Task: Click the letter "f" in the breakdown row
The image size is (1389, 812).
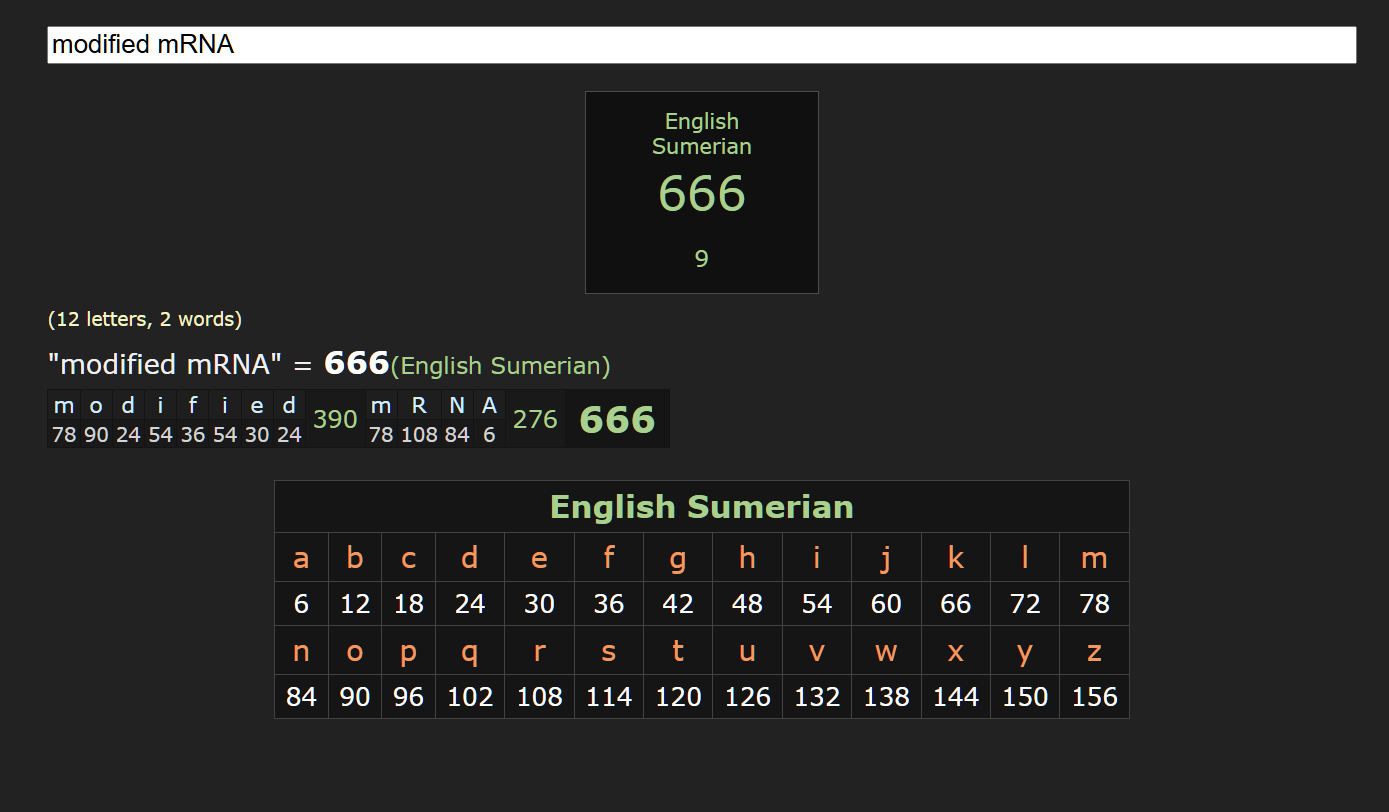Action: [193, 406]
